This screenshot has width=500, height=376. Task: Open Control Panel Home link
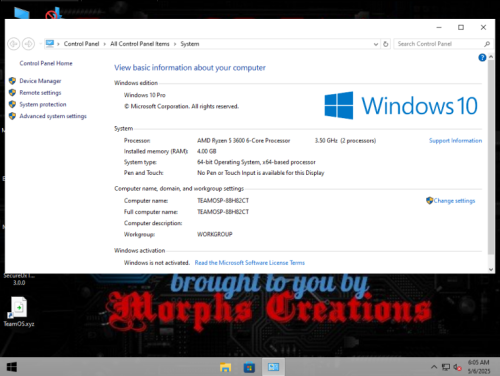click(x=46, y=63)
